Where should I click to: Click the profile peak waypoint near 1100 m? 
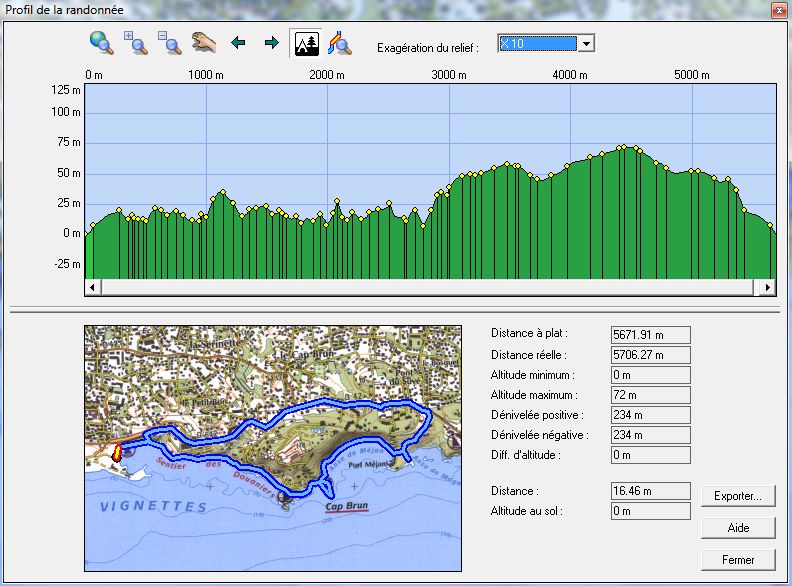point(223,192)
